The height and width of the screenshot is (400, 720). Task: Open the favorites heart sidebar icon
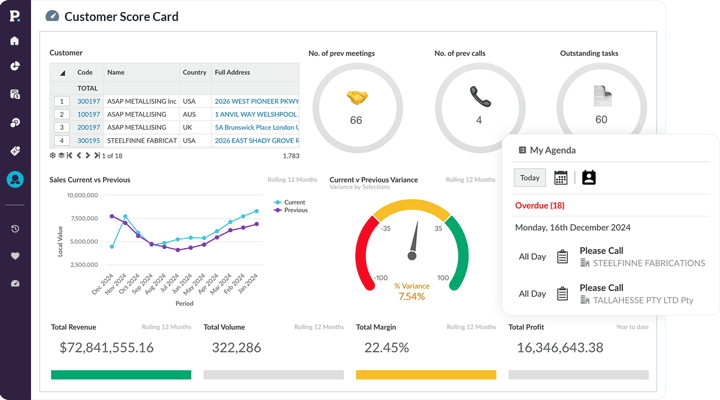pos(15,256)
